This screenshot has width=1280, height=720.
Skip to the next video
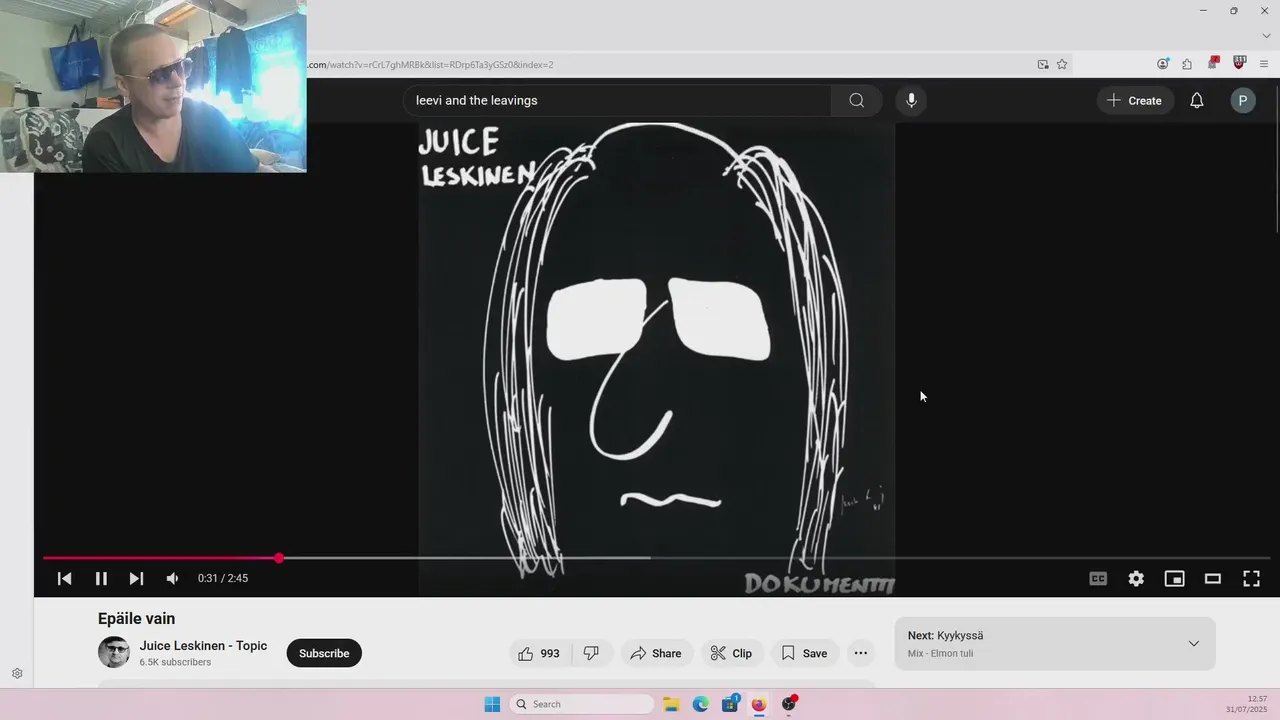click(x=137, y=578)
